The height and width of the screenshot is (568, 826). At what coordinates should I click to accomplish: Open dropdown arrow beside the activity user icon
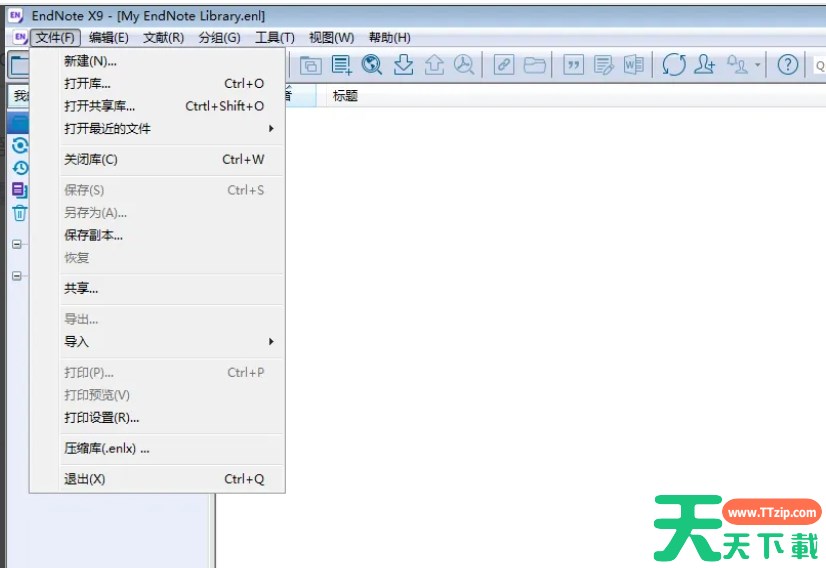coord(758,65)
